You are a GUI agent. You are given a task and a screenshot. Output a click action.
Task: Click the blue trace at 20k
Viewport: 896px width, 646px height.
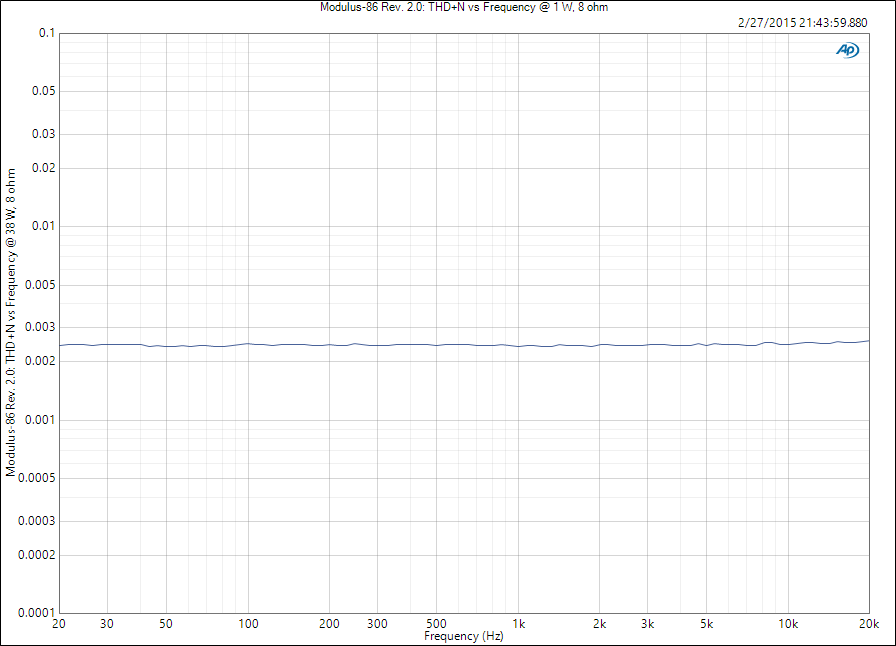868,341
